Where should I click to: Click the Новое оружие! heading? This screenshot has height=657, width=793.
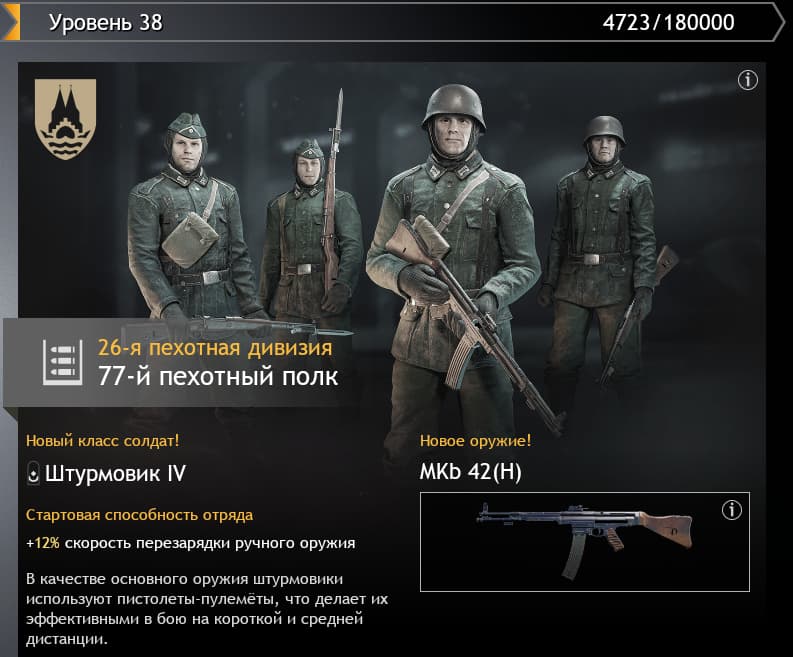(475, 441)
